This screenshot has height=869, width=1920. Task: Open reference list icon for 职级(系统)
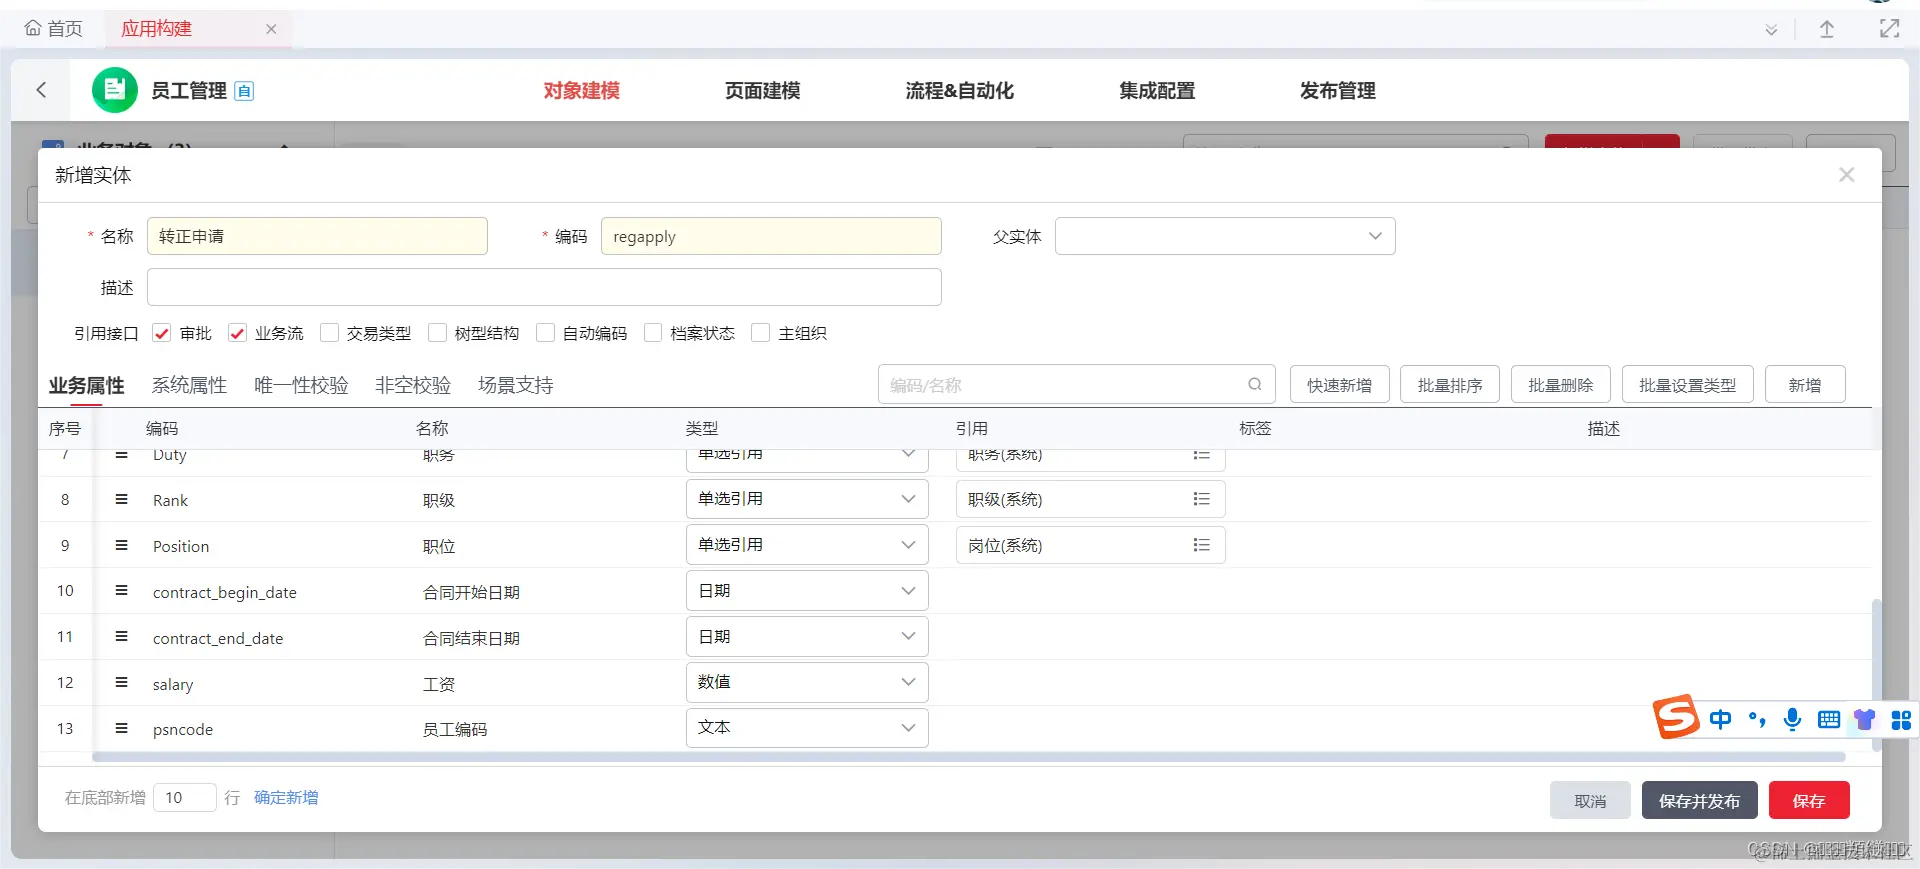[x=1201, y=499]
